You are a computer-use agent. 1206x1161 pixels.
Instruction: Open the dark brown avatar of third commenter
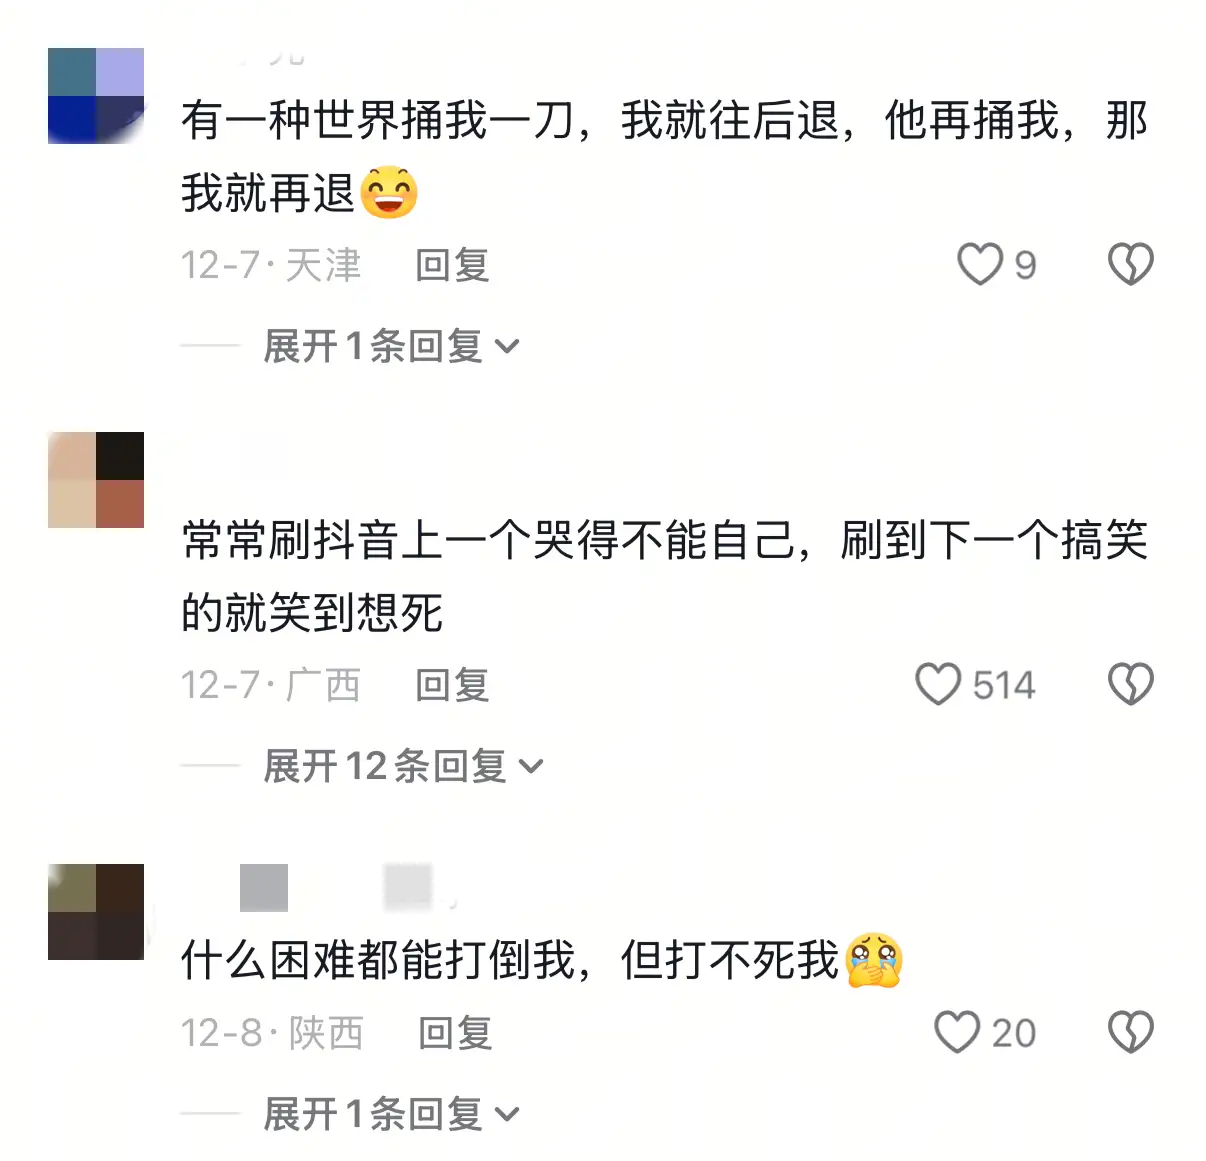click(x=96, y=912)
